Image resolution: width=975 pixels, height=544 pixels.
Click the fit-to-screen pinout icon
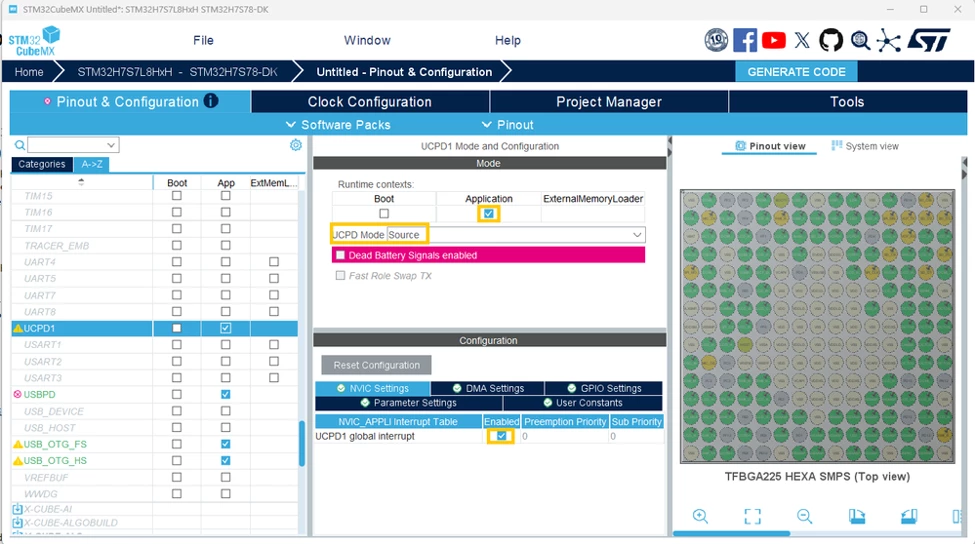click(752, 516)
